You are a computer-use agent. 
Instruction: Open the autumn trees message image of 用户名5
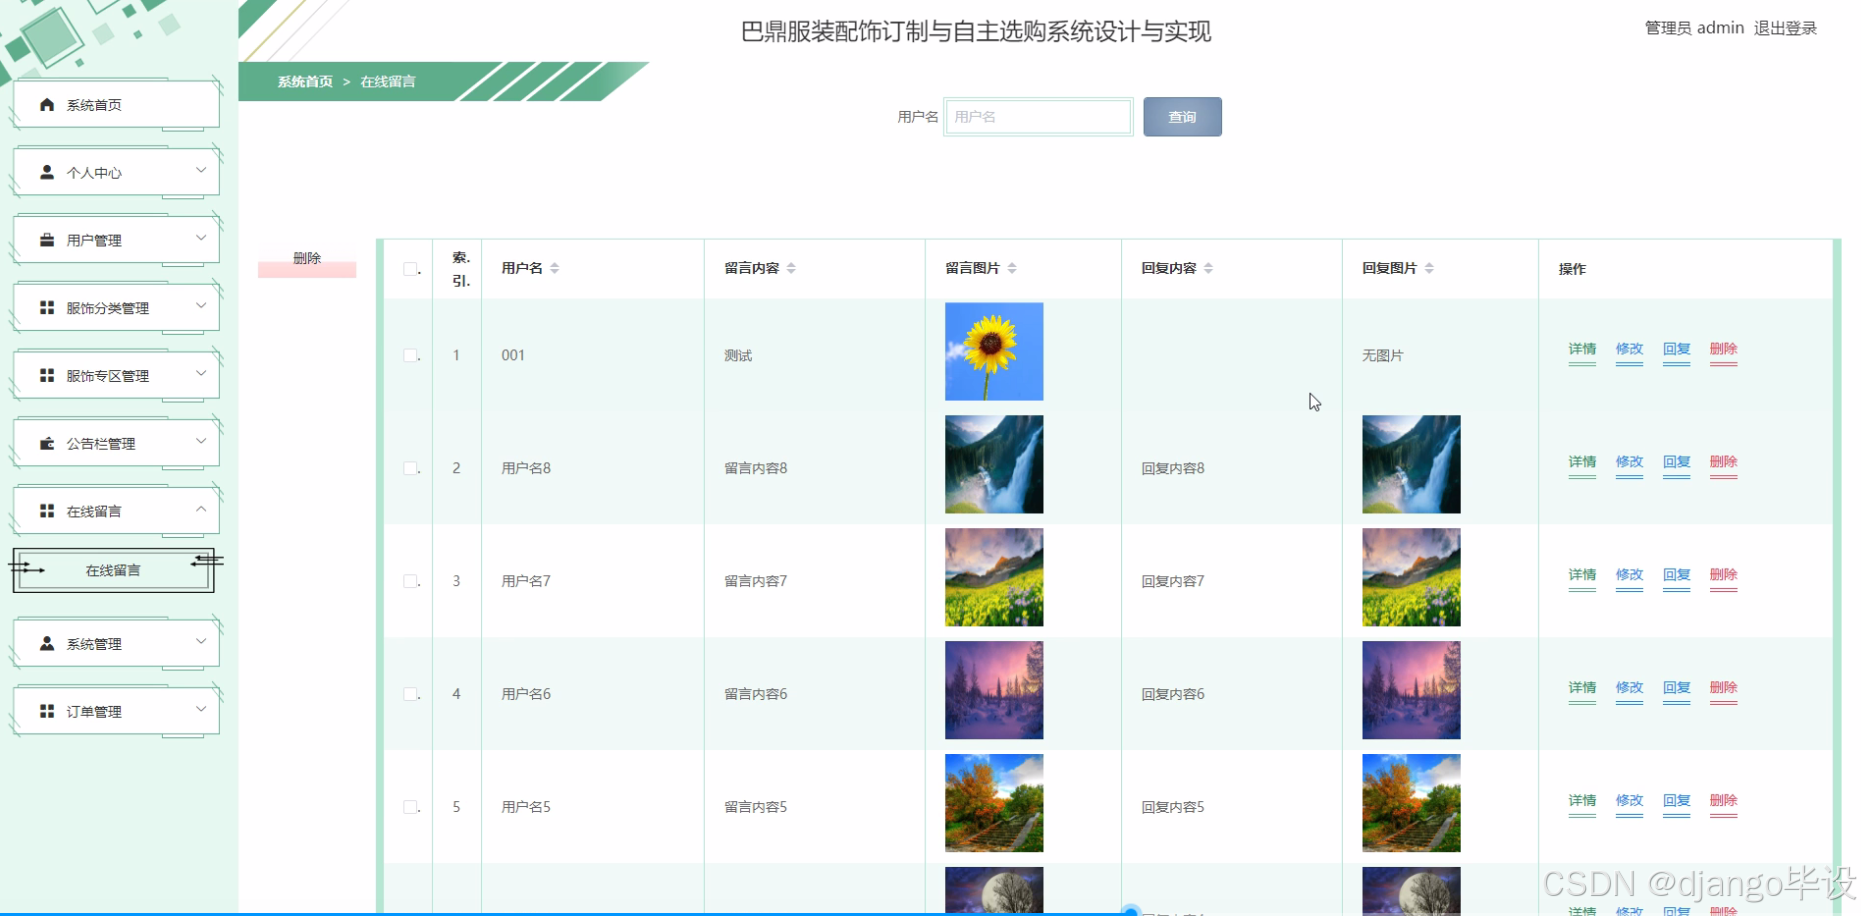click(x=994, y=804)
